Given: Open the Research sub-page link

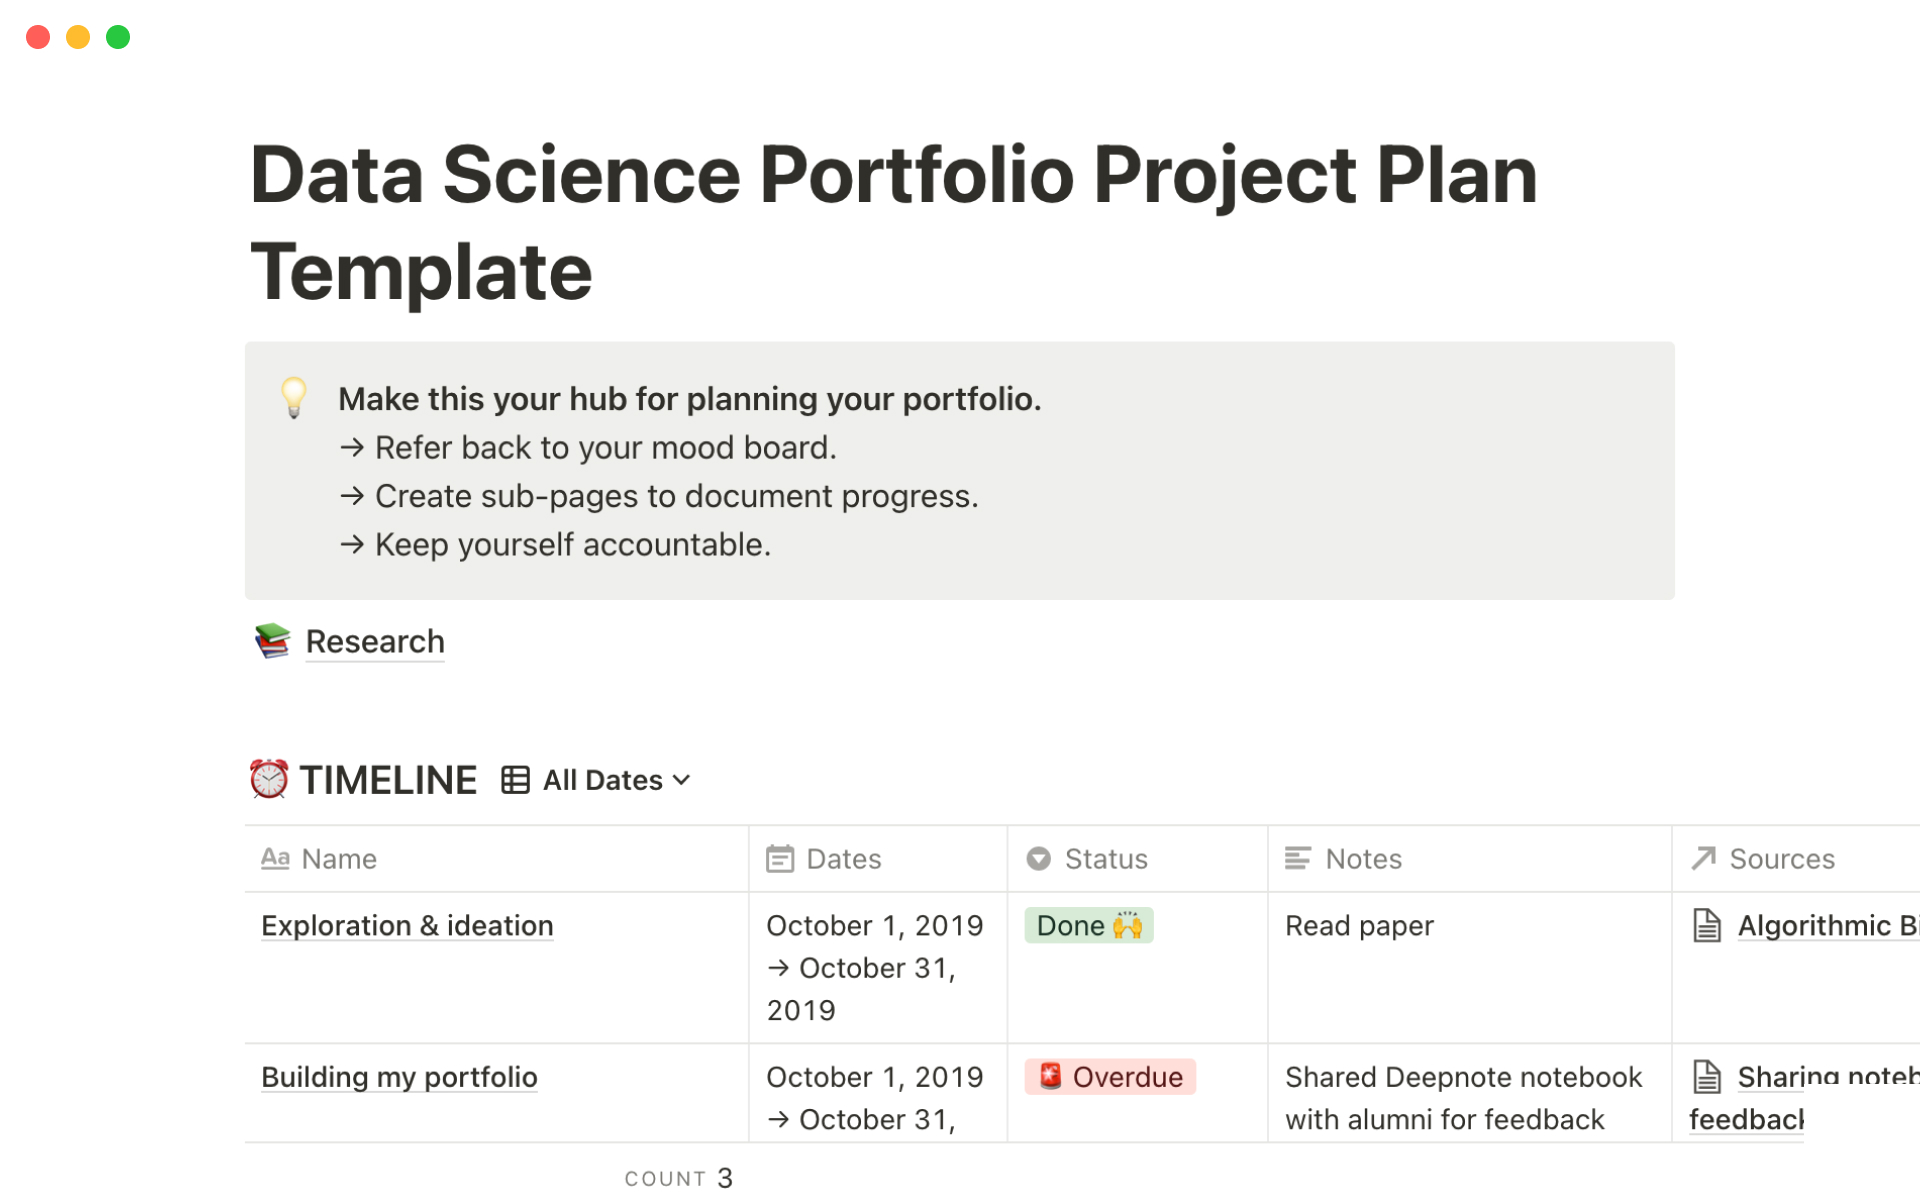Looking at the screenshot, I should pyautogui.click(x=375, y=641).
